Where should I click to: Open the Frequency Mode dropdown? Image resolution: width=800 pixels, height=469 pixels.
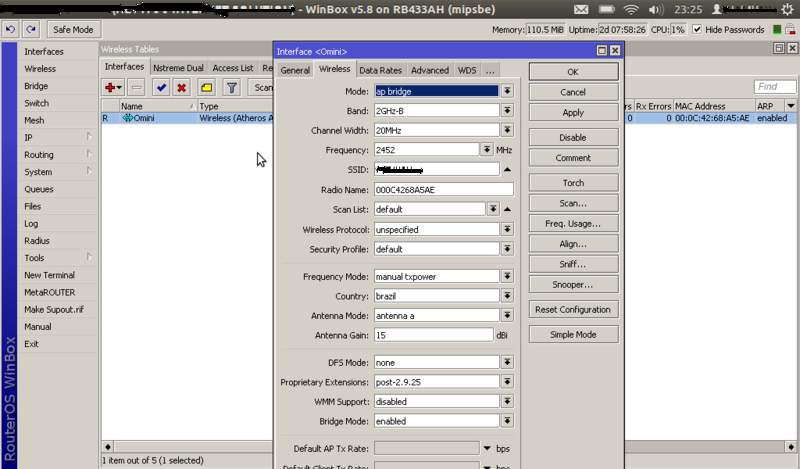tap(507, 276)
